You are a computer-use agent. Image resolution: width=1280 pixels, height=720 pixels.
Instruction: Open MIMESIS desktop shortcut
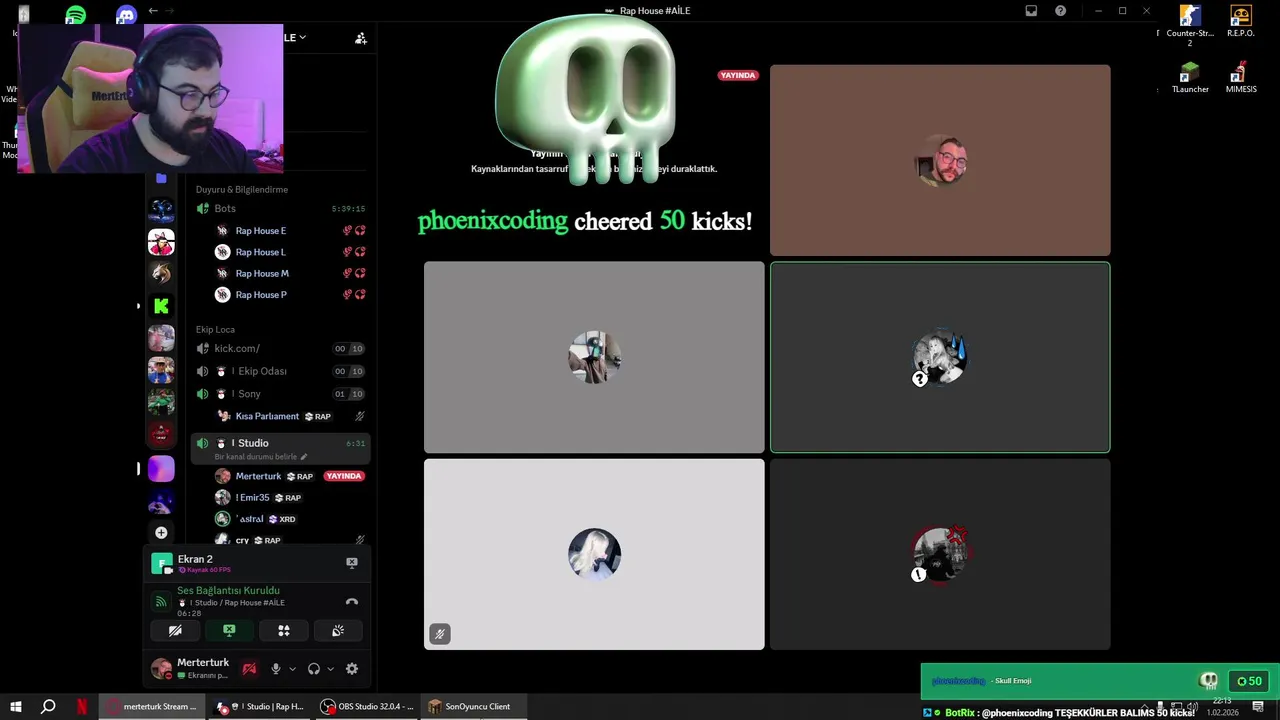click(1241, 78)
